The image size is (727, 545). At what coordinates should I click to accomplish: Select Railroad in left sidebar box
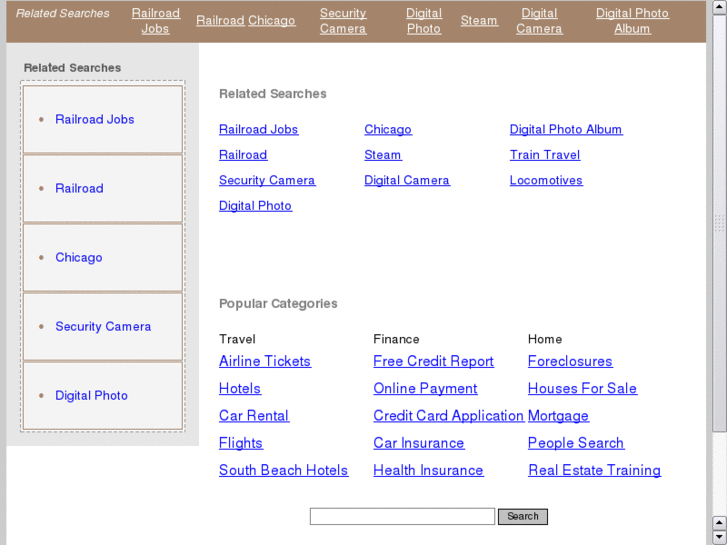click(x=79, y=188)
